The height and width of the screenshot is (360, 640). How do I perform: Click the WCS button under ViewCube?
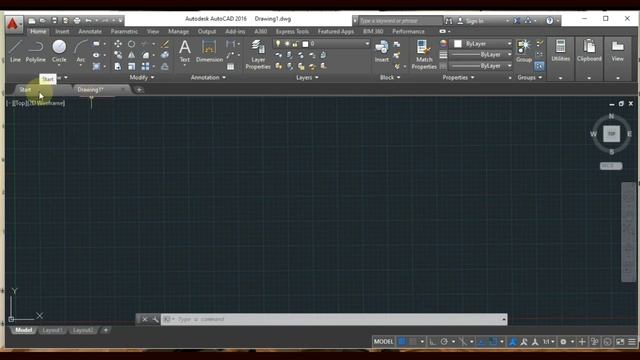tap(611, 166)
